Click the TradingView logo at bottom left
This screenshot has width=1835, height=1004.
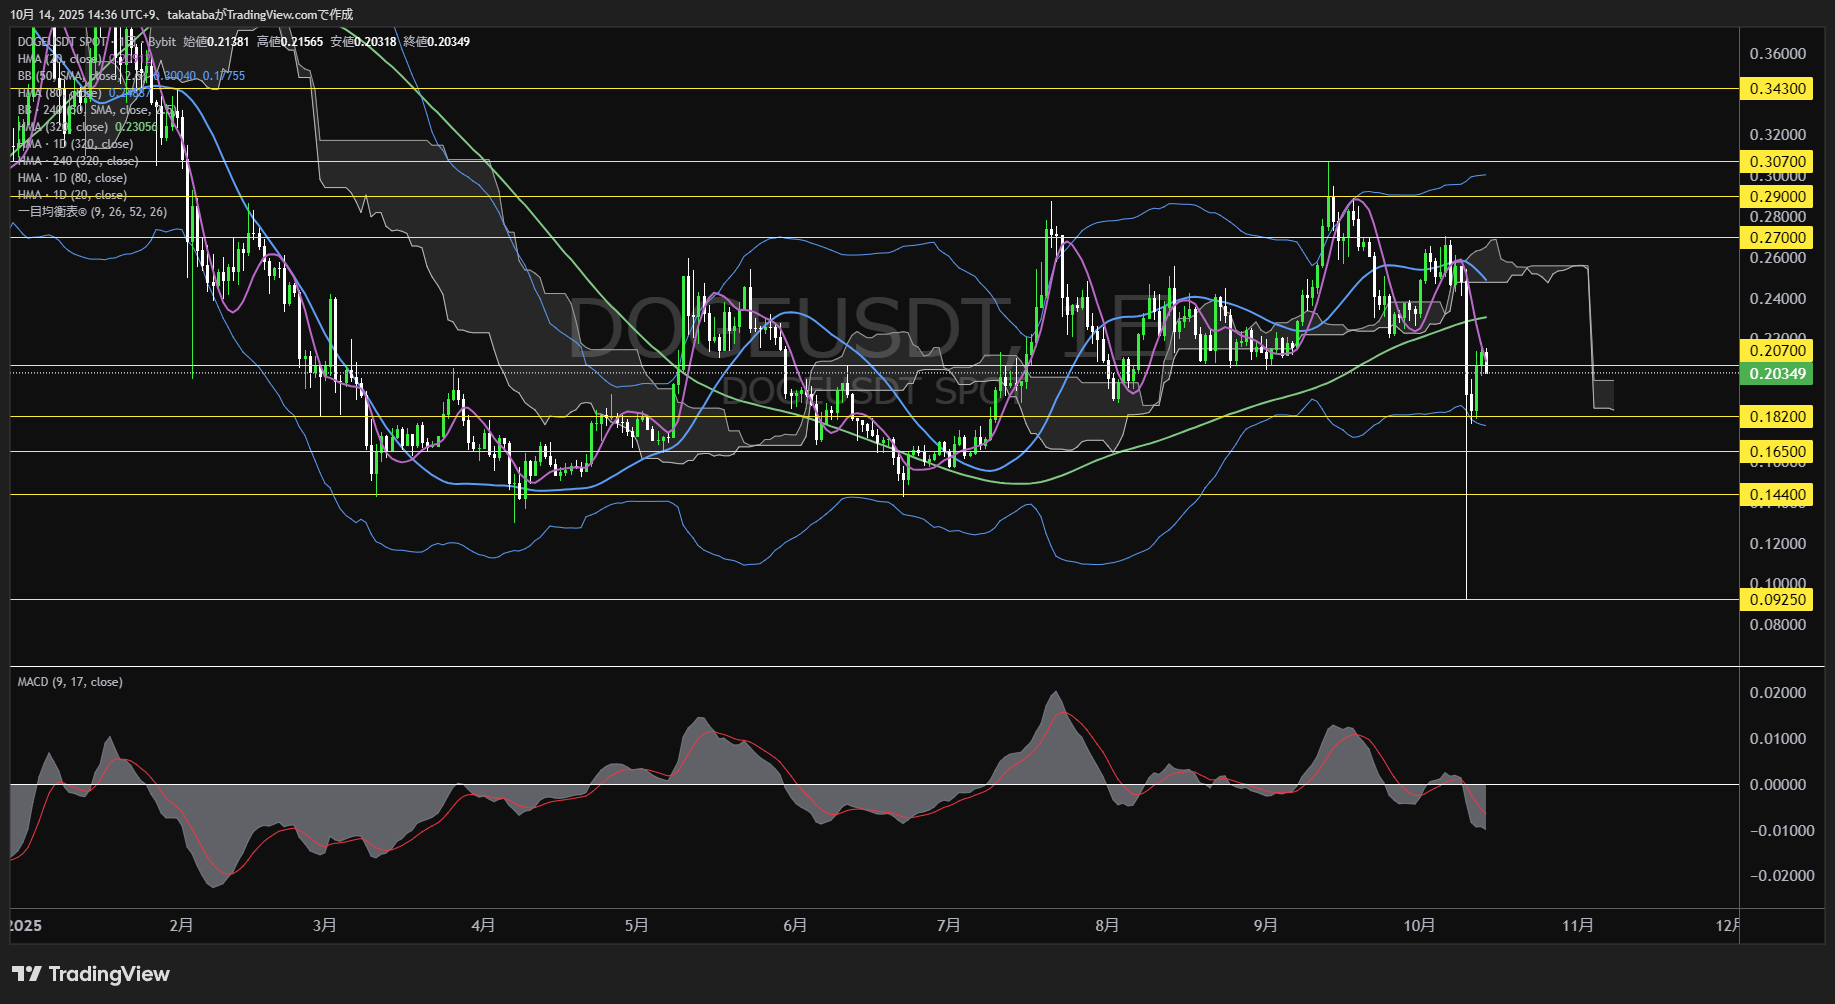point(91,974)
